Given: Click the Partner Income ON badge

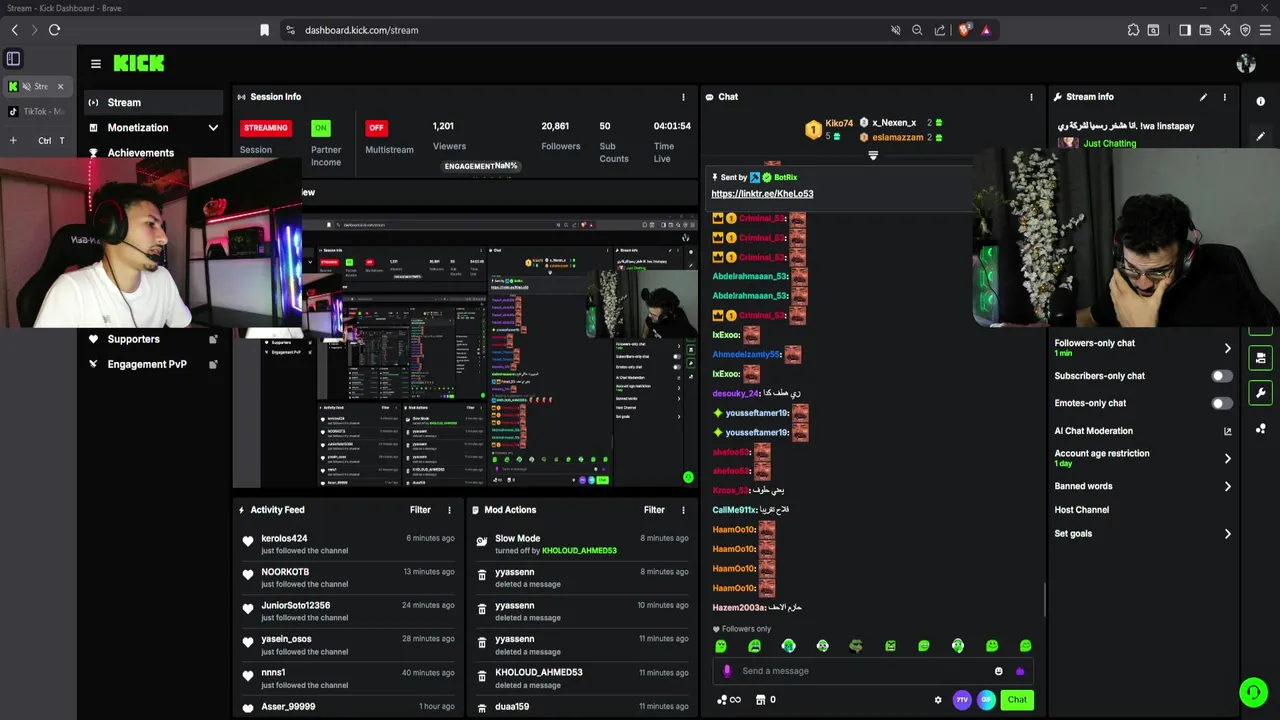Looking at the screenshot, I should (x=320, y=128).
